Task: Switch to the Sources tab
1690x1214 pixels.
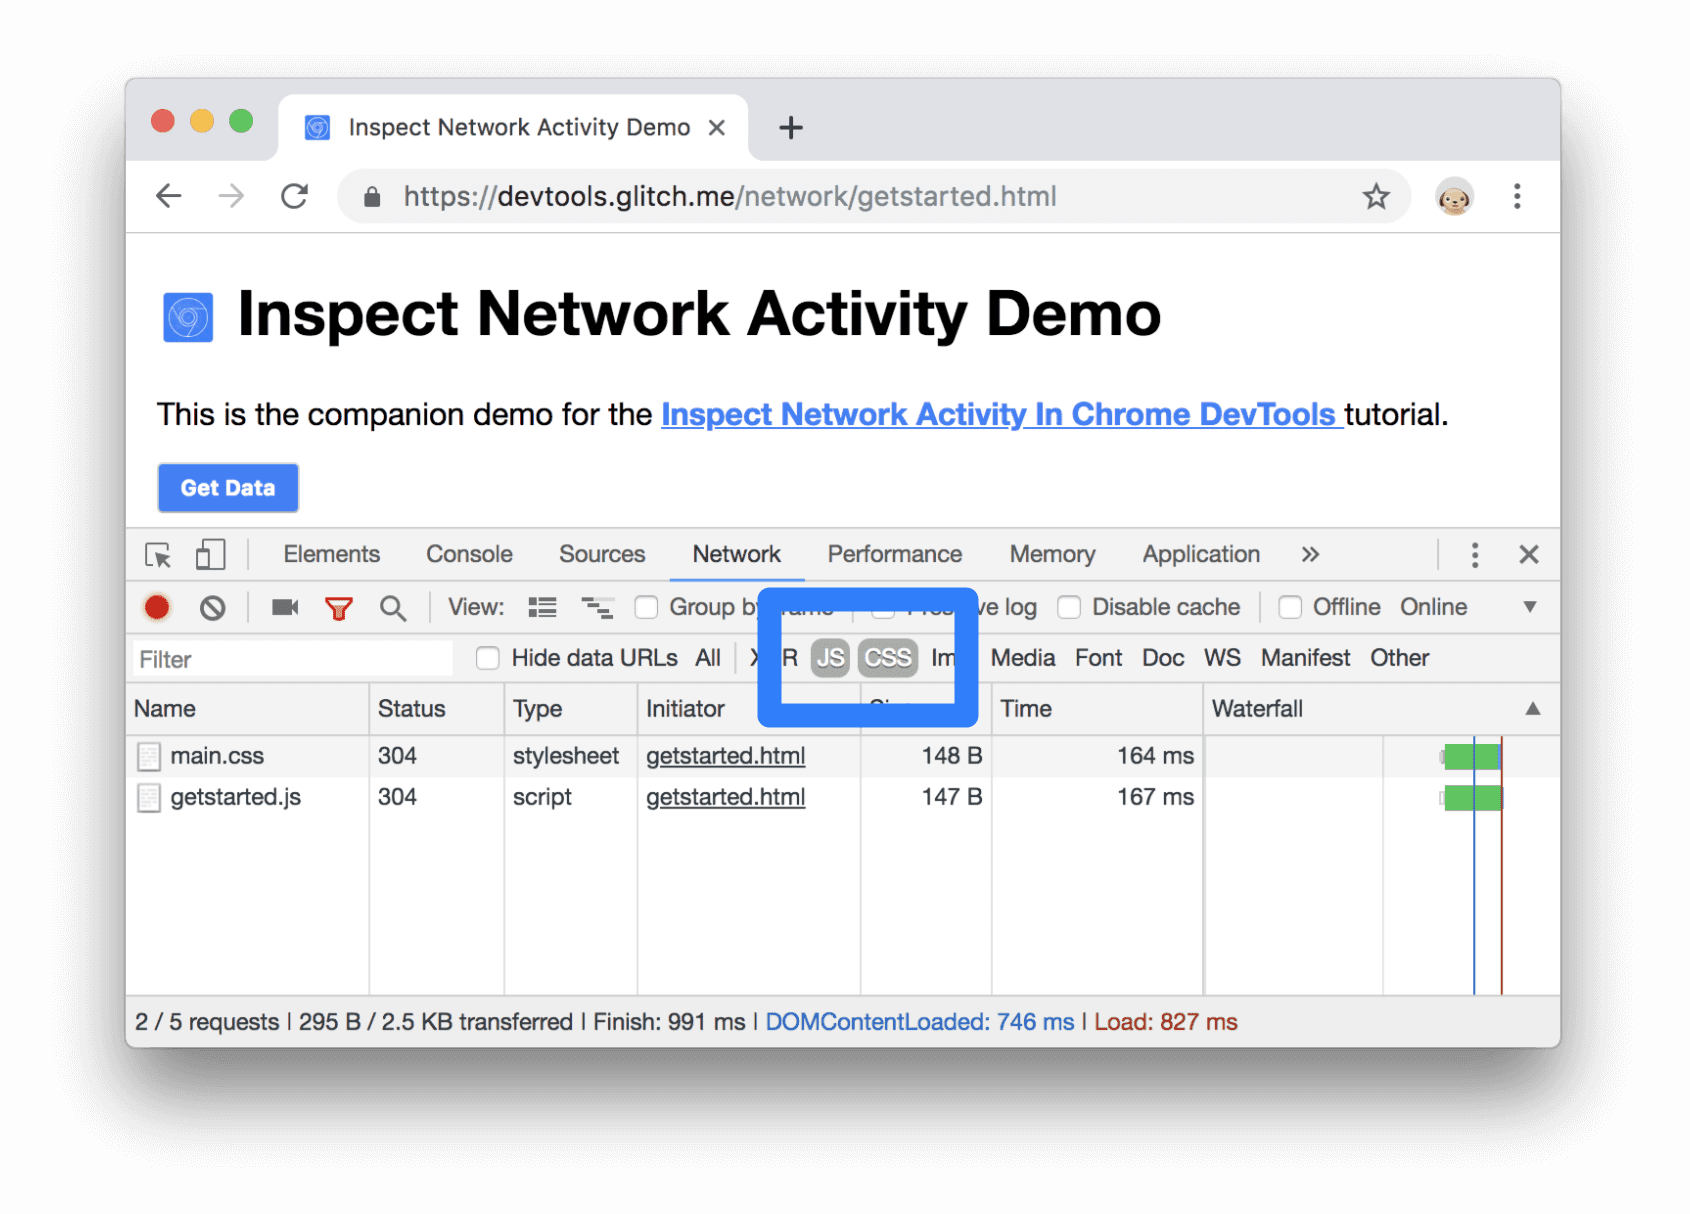Action: click(x=602, y=555)
